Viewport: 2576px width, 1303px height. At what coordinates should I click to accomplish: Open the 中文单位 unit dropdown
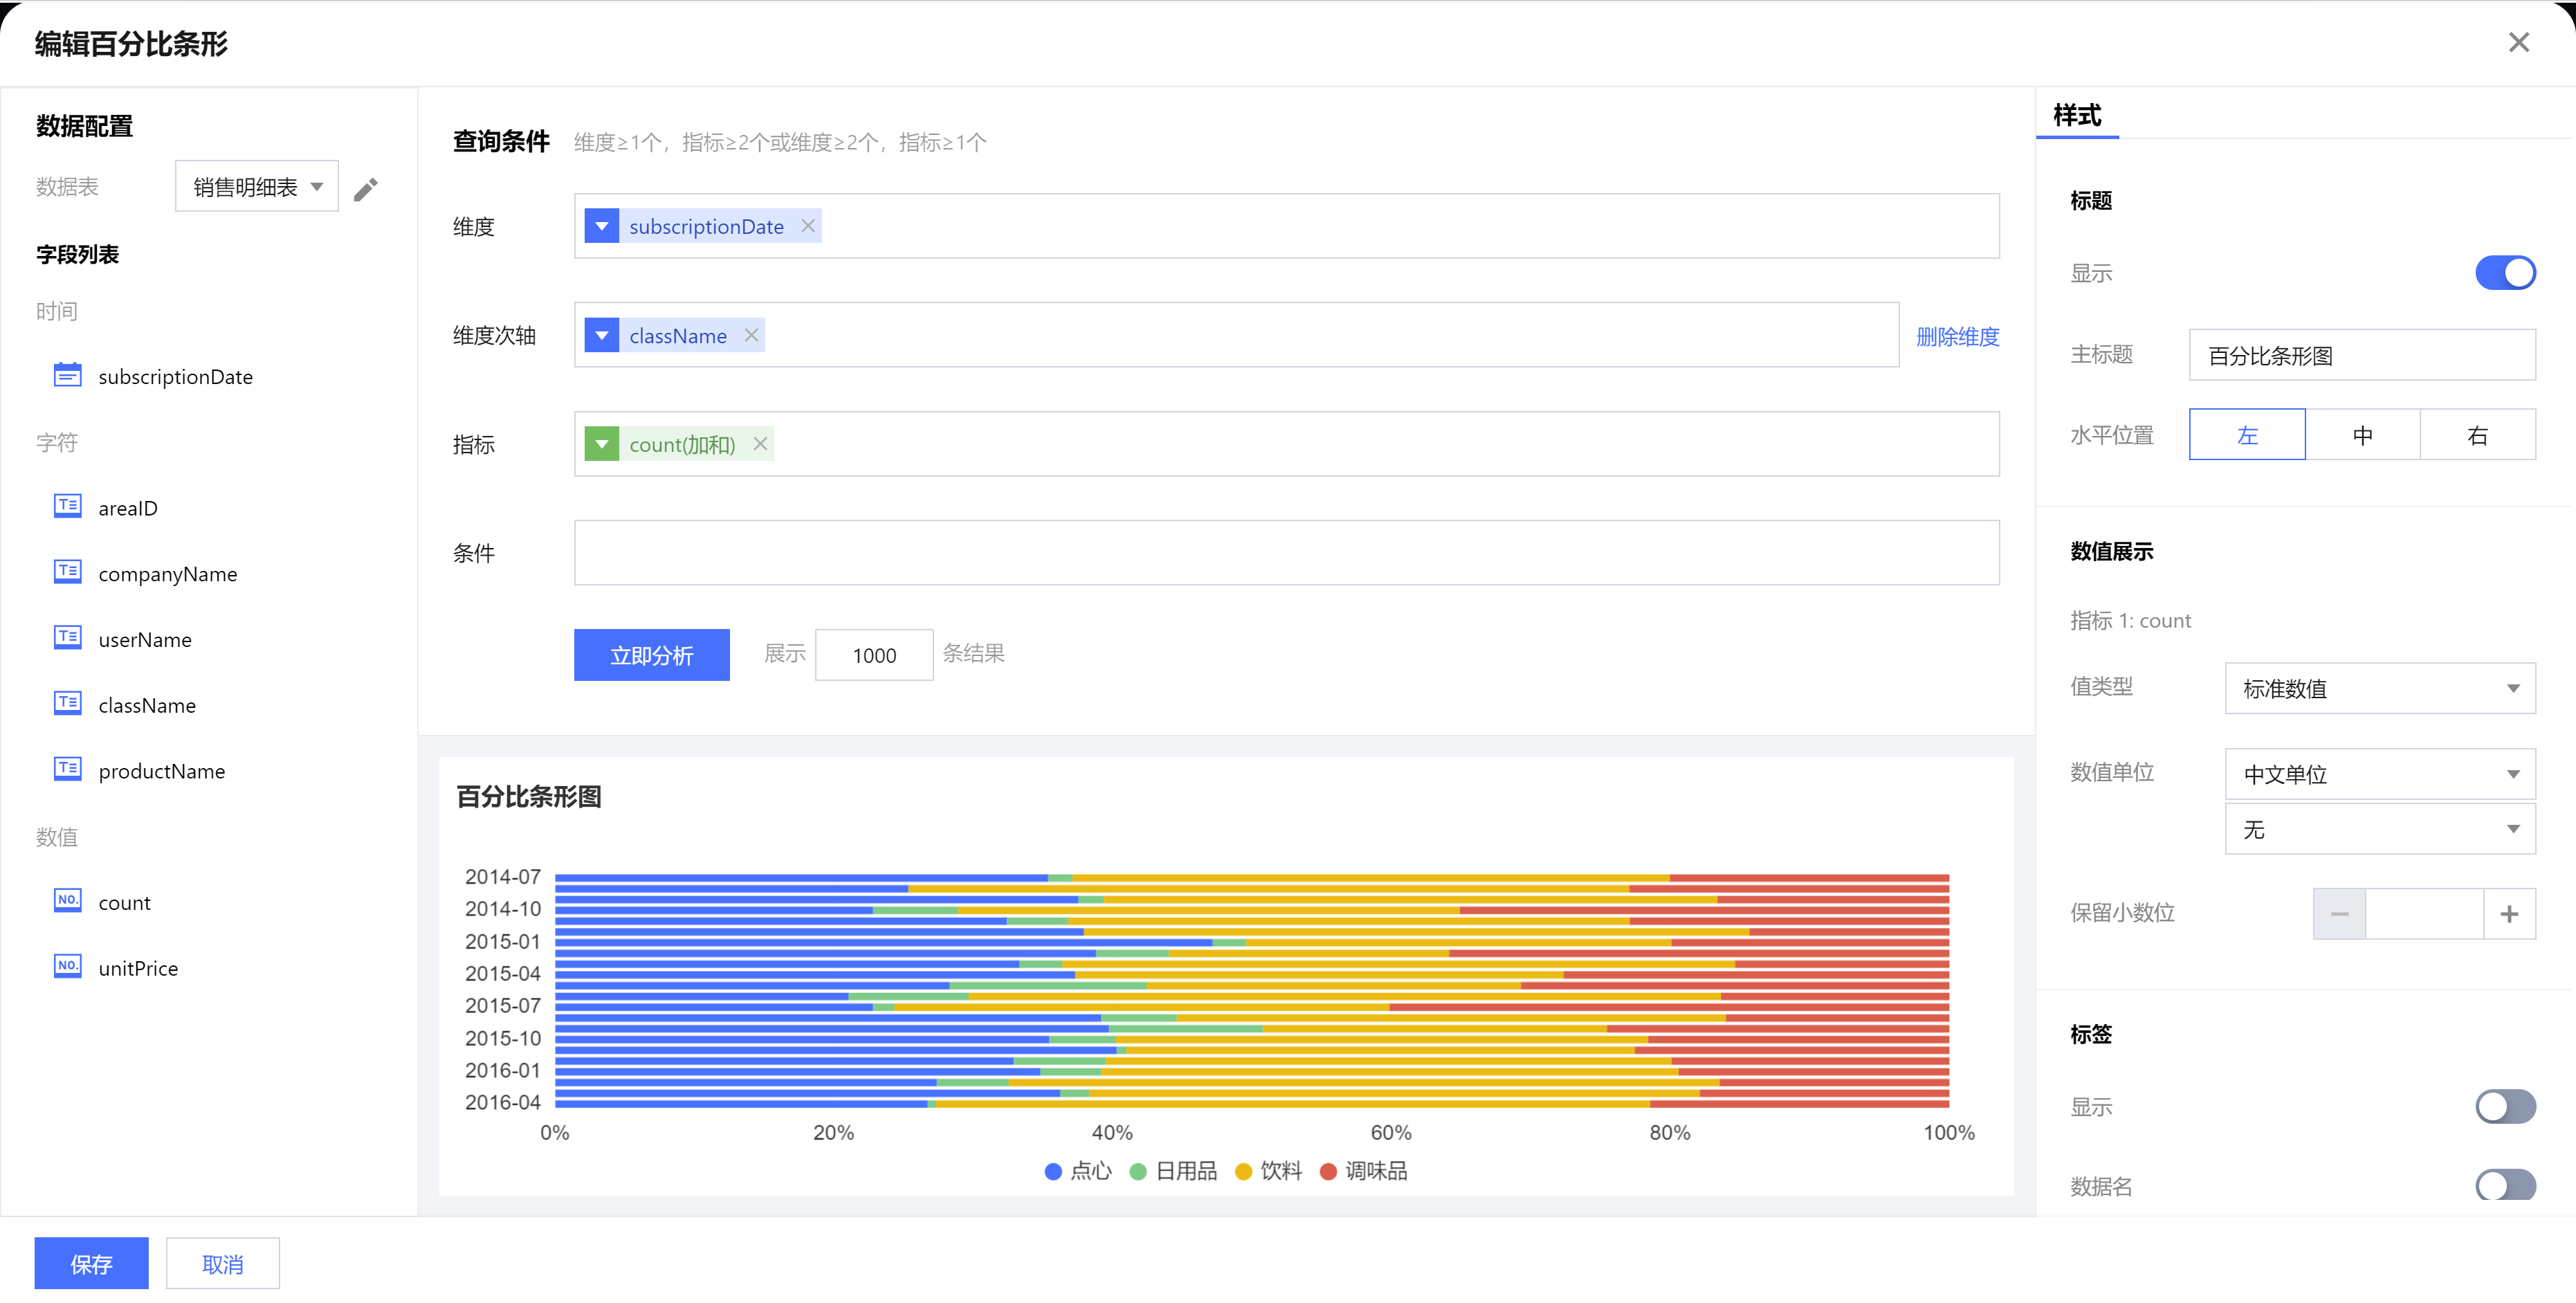[x=2379, y=774]
